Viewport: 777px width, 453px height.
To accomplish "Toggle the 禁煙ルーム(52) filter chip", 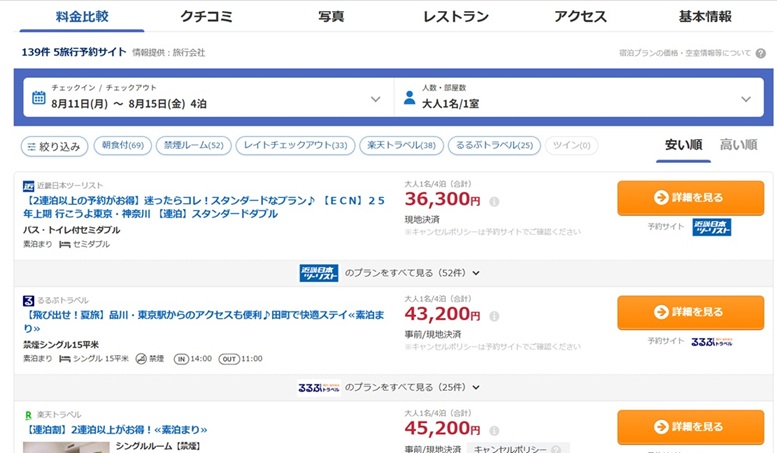I will [x=194, y=145].
